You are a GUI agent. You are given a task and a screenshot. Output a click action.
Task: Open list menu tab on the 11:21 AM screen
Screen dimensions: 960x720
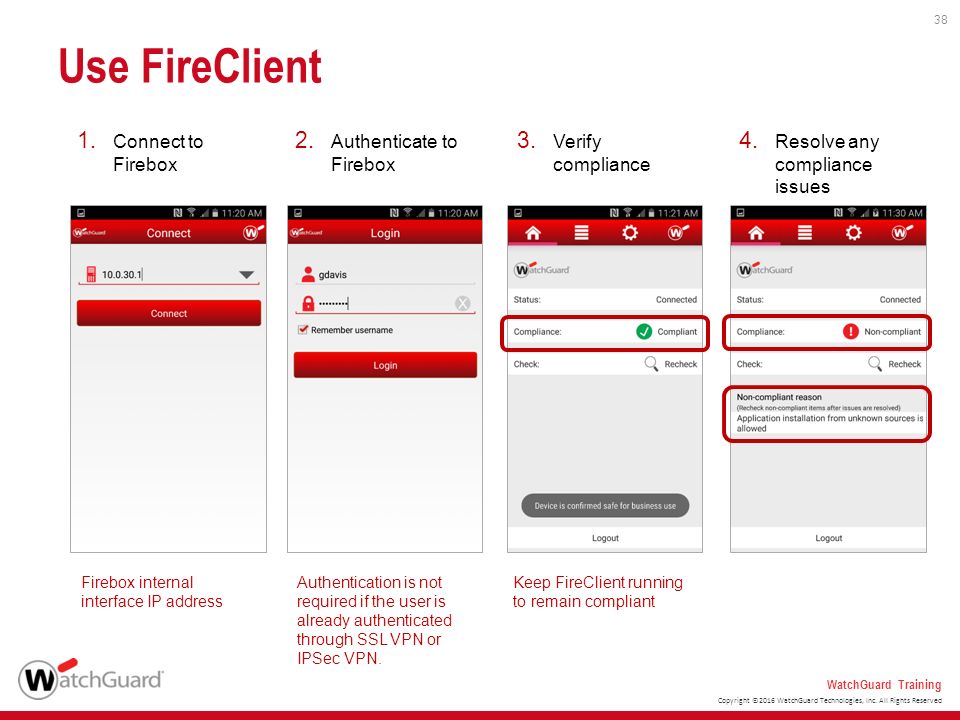[x=581, y=233]
